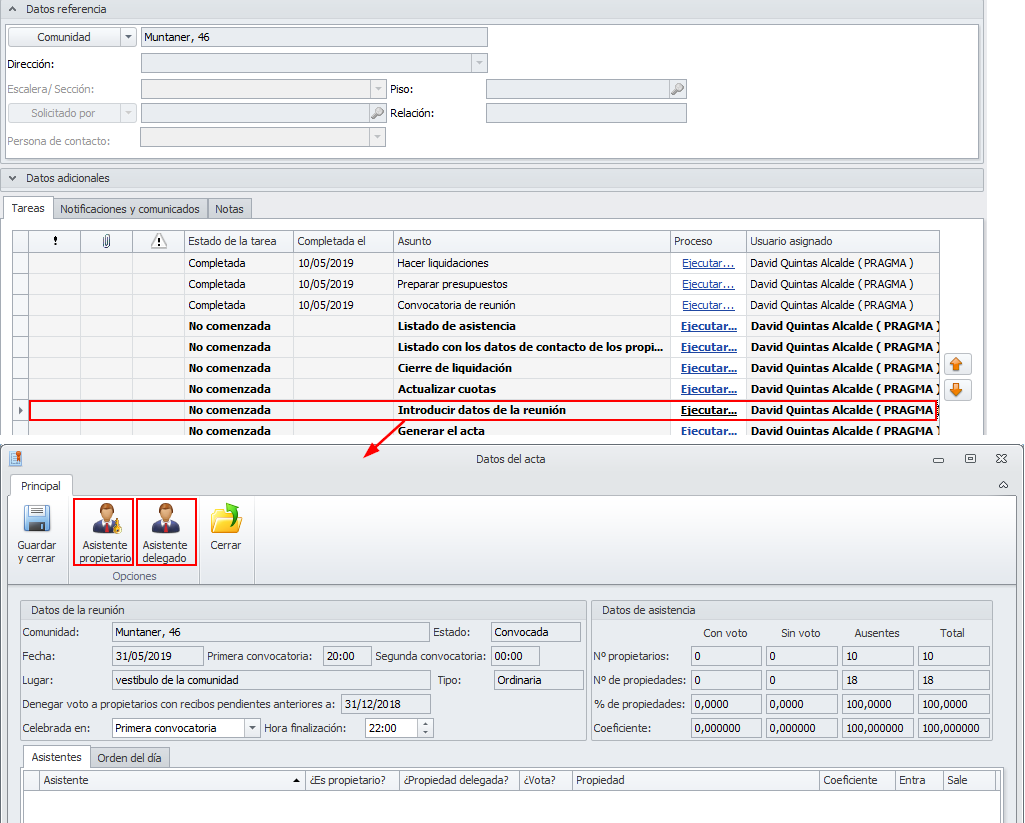Open the Dirección dropdown
This screenshot has height=823, width=1025.
480,63
